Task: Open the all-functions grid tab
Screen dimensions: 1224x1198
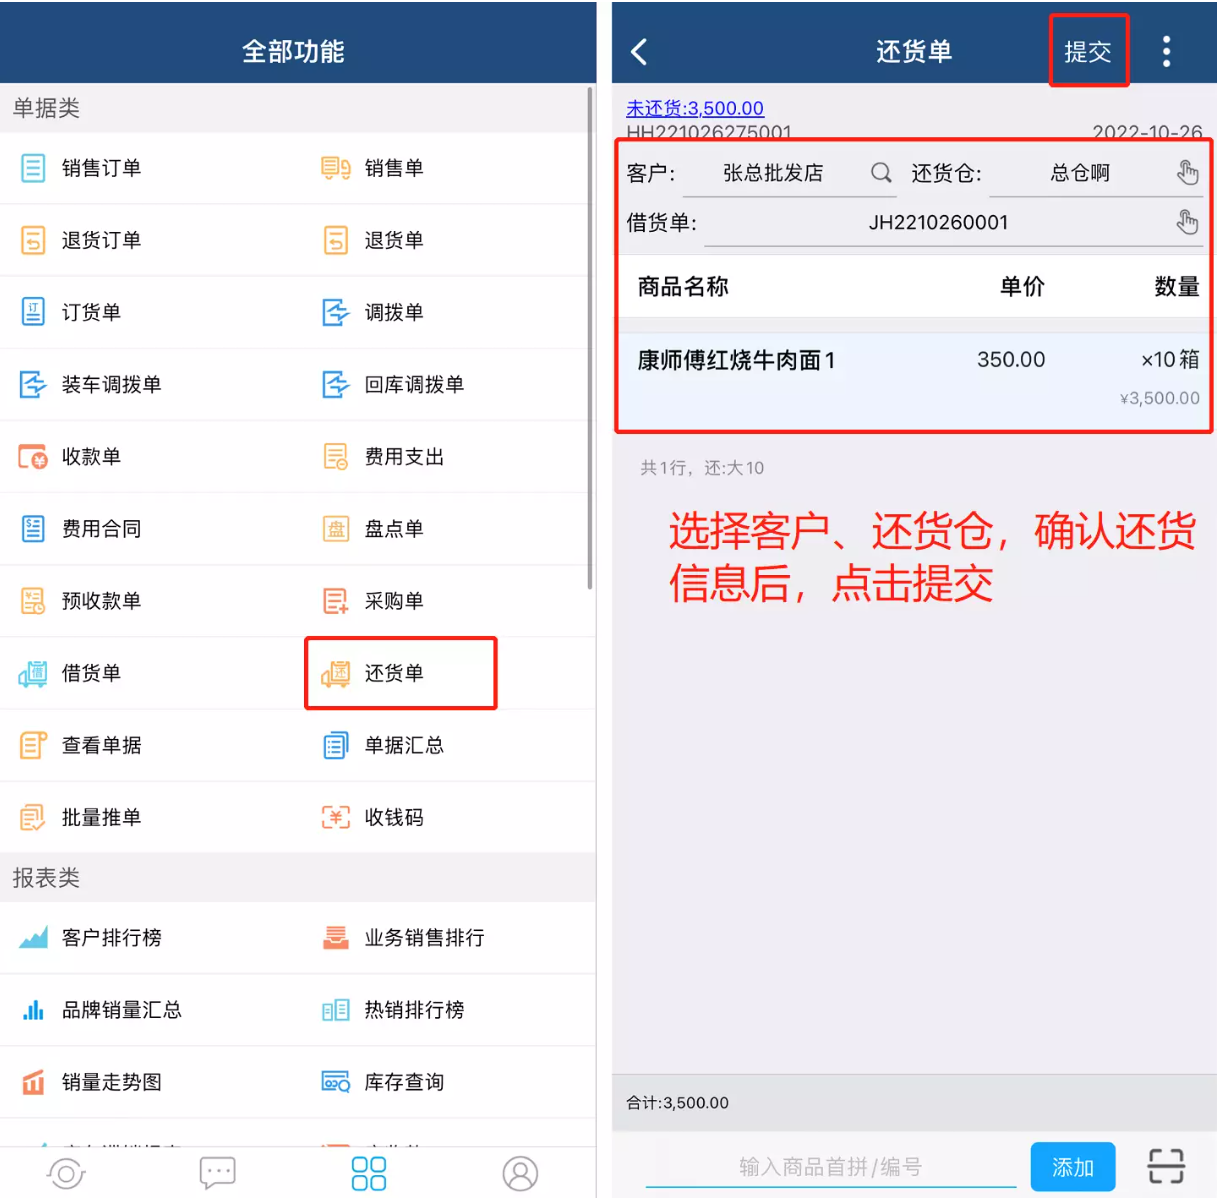Action: coord(369,1172)
